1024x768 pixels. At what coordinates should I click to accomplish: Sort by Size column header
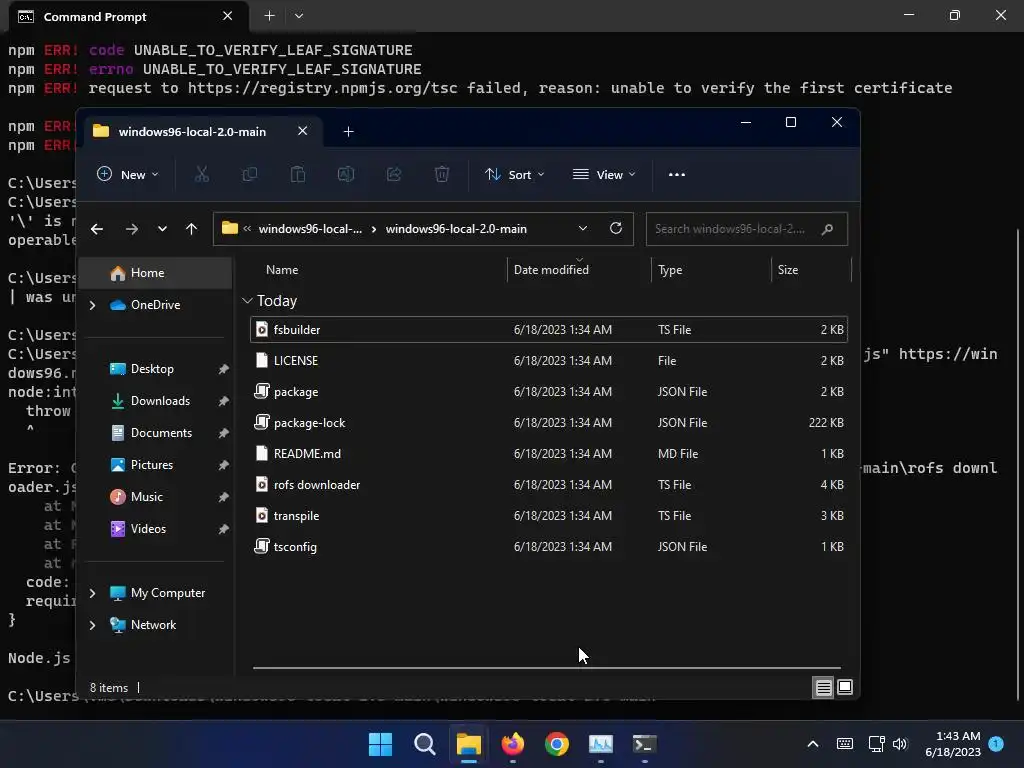click(788, 270)
